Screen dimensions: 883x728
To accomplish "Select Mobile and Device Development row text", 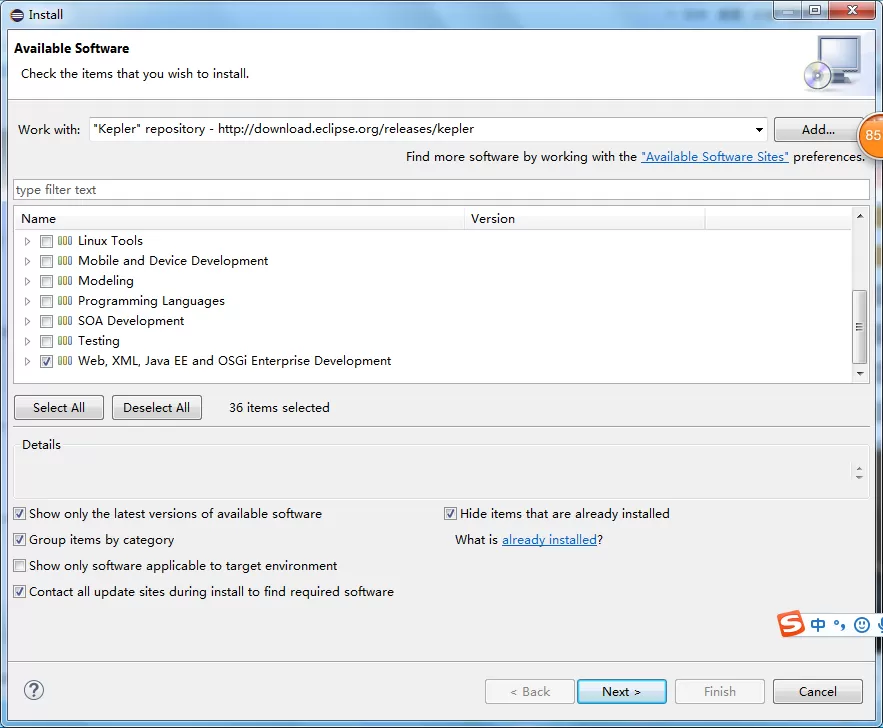I will click(x=173, y=261).
